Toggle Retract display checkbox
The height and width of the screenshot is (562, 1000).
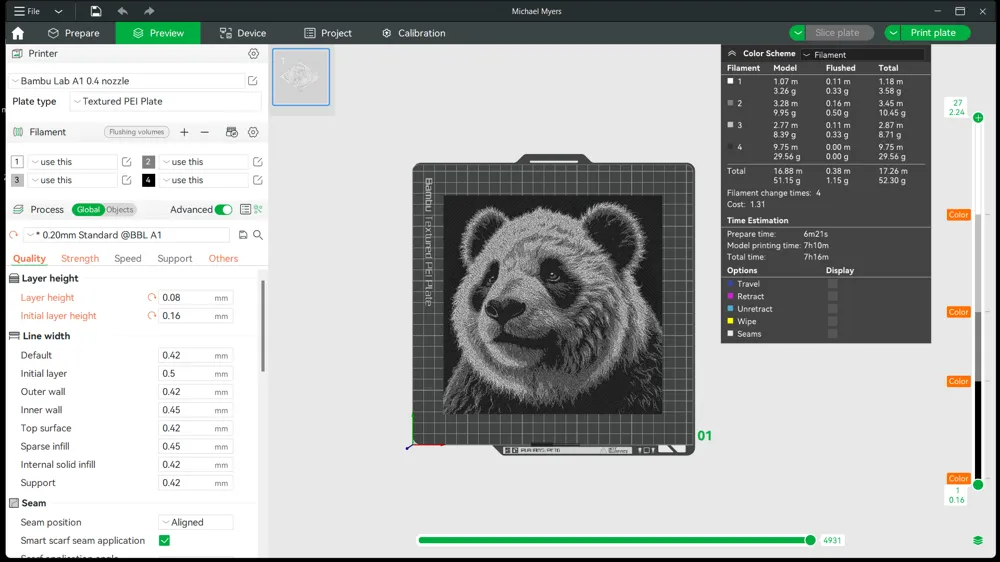tap(832, 296)
